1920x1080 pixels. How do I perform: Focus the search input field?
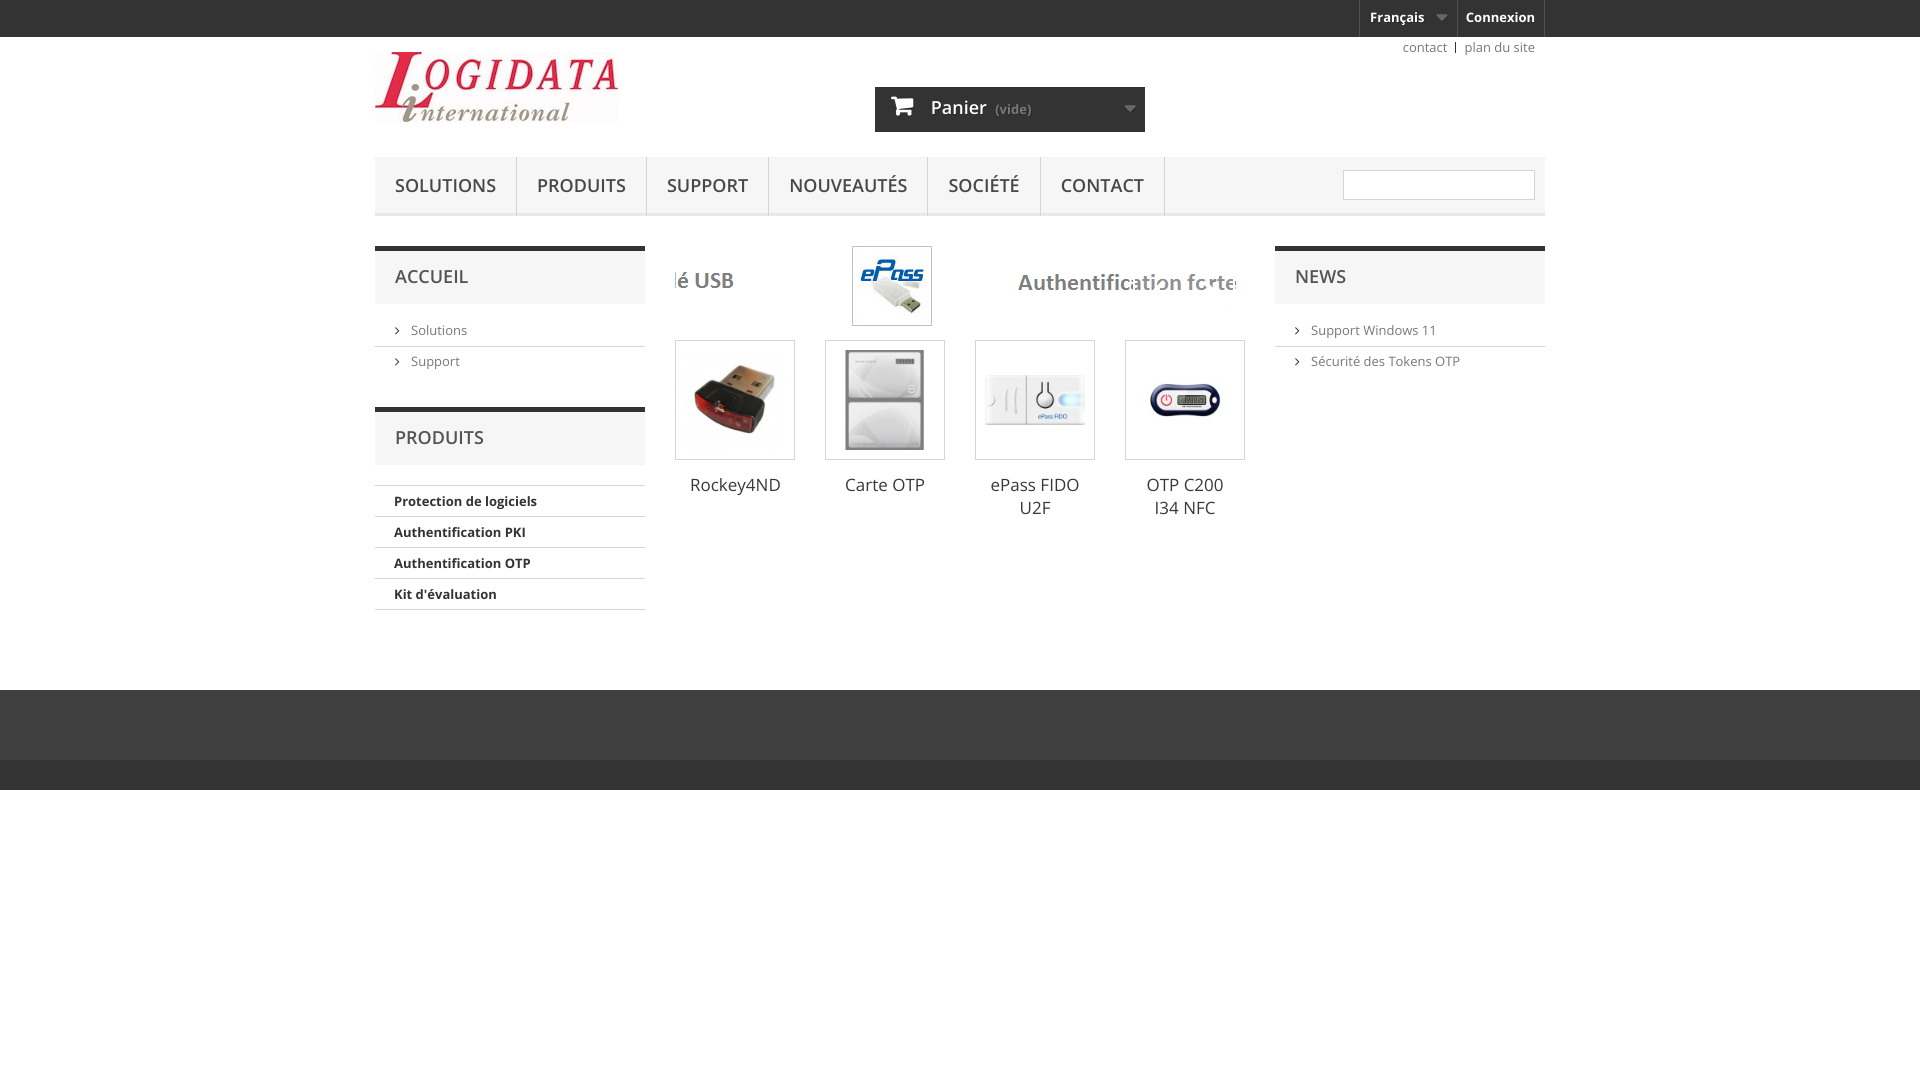[1438, 185]
